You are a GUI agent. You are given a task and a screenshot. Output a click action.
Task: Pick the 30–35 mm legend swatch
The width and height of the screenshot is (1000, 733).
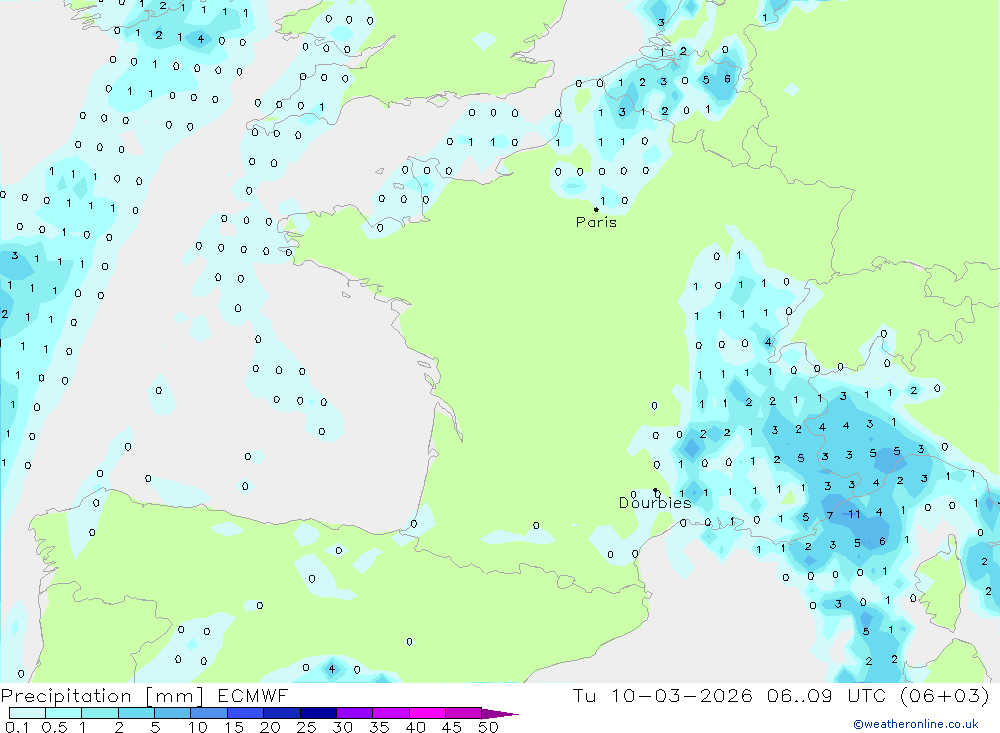click(x=355, y=713)
